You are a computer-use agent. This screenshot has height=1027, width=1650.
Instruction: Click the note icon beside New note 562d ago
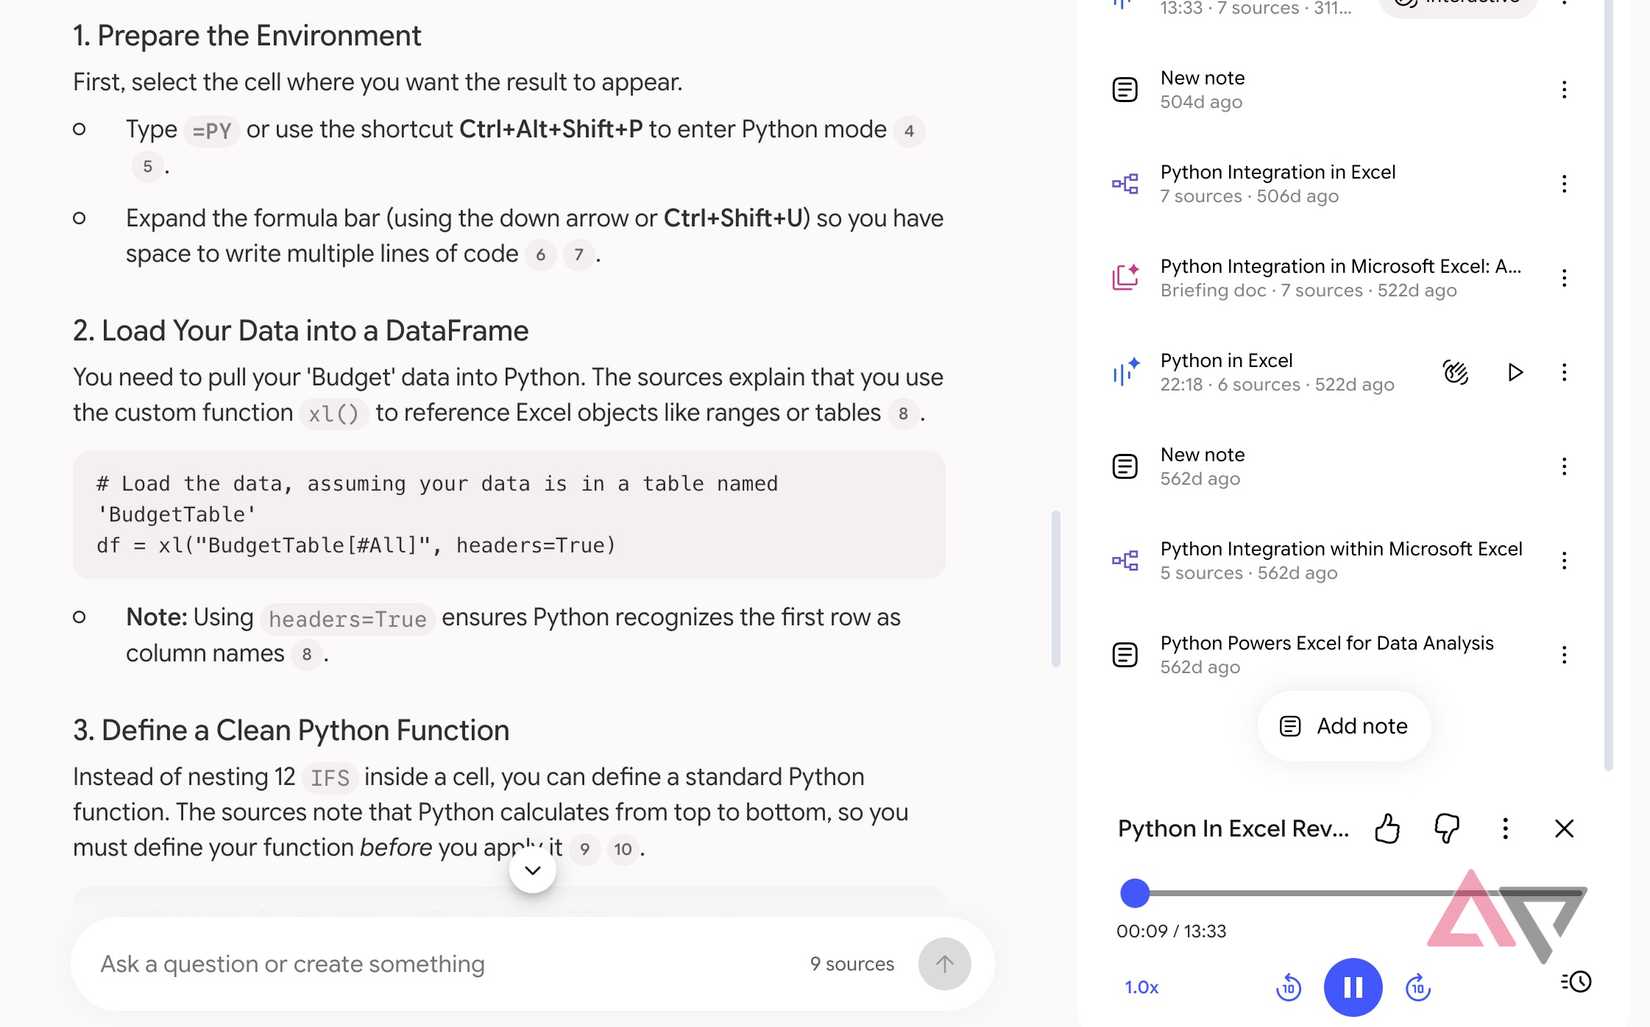pyautogui.click(x=1125, y=466)
